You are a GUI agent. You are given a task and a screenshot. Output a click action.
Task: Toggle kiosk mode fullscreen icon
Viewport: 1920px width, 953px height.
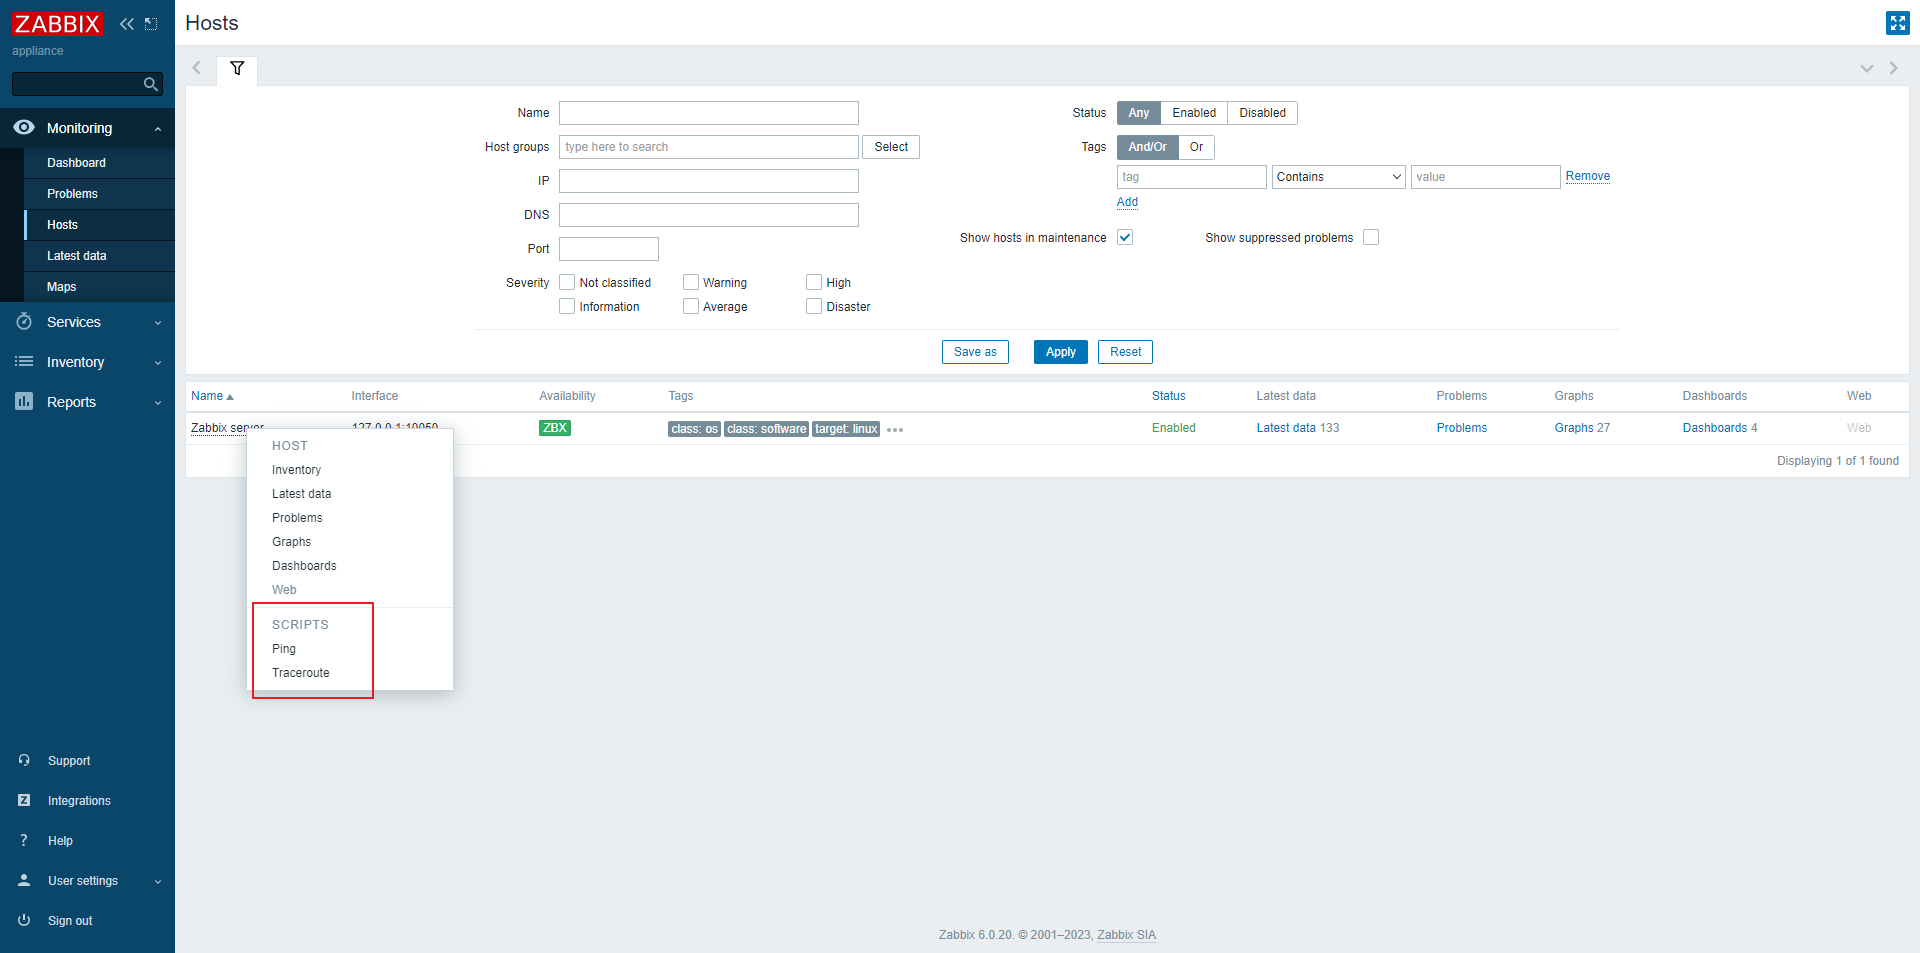pyautogui.click(x=1897, y=23)
